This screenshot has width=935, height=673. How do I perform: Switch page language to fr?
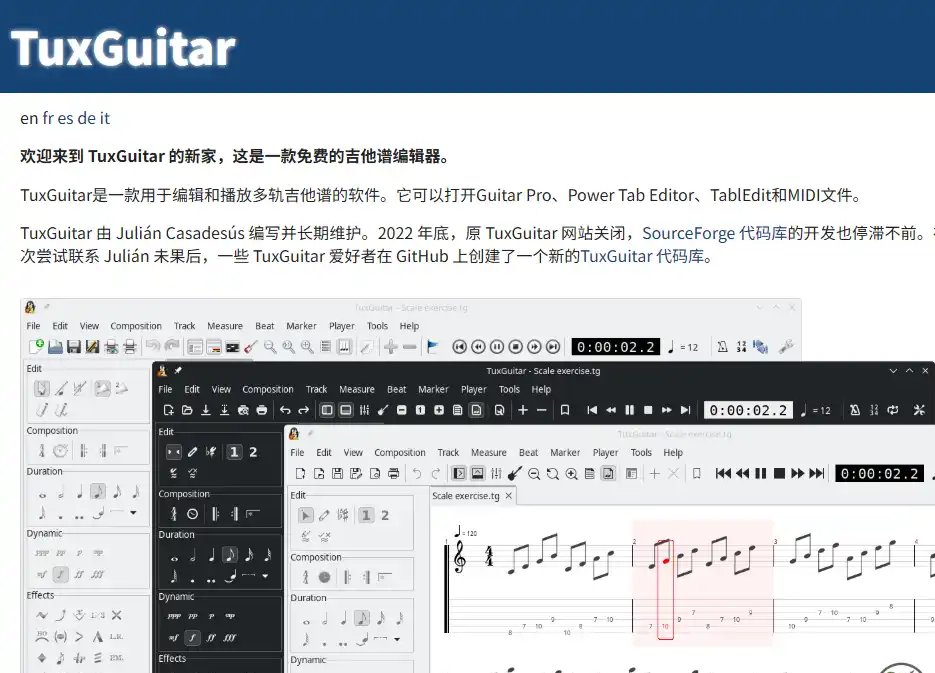tap(48, 118)
